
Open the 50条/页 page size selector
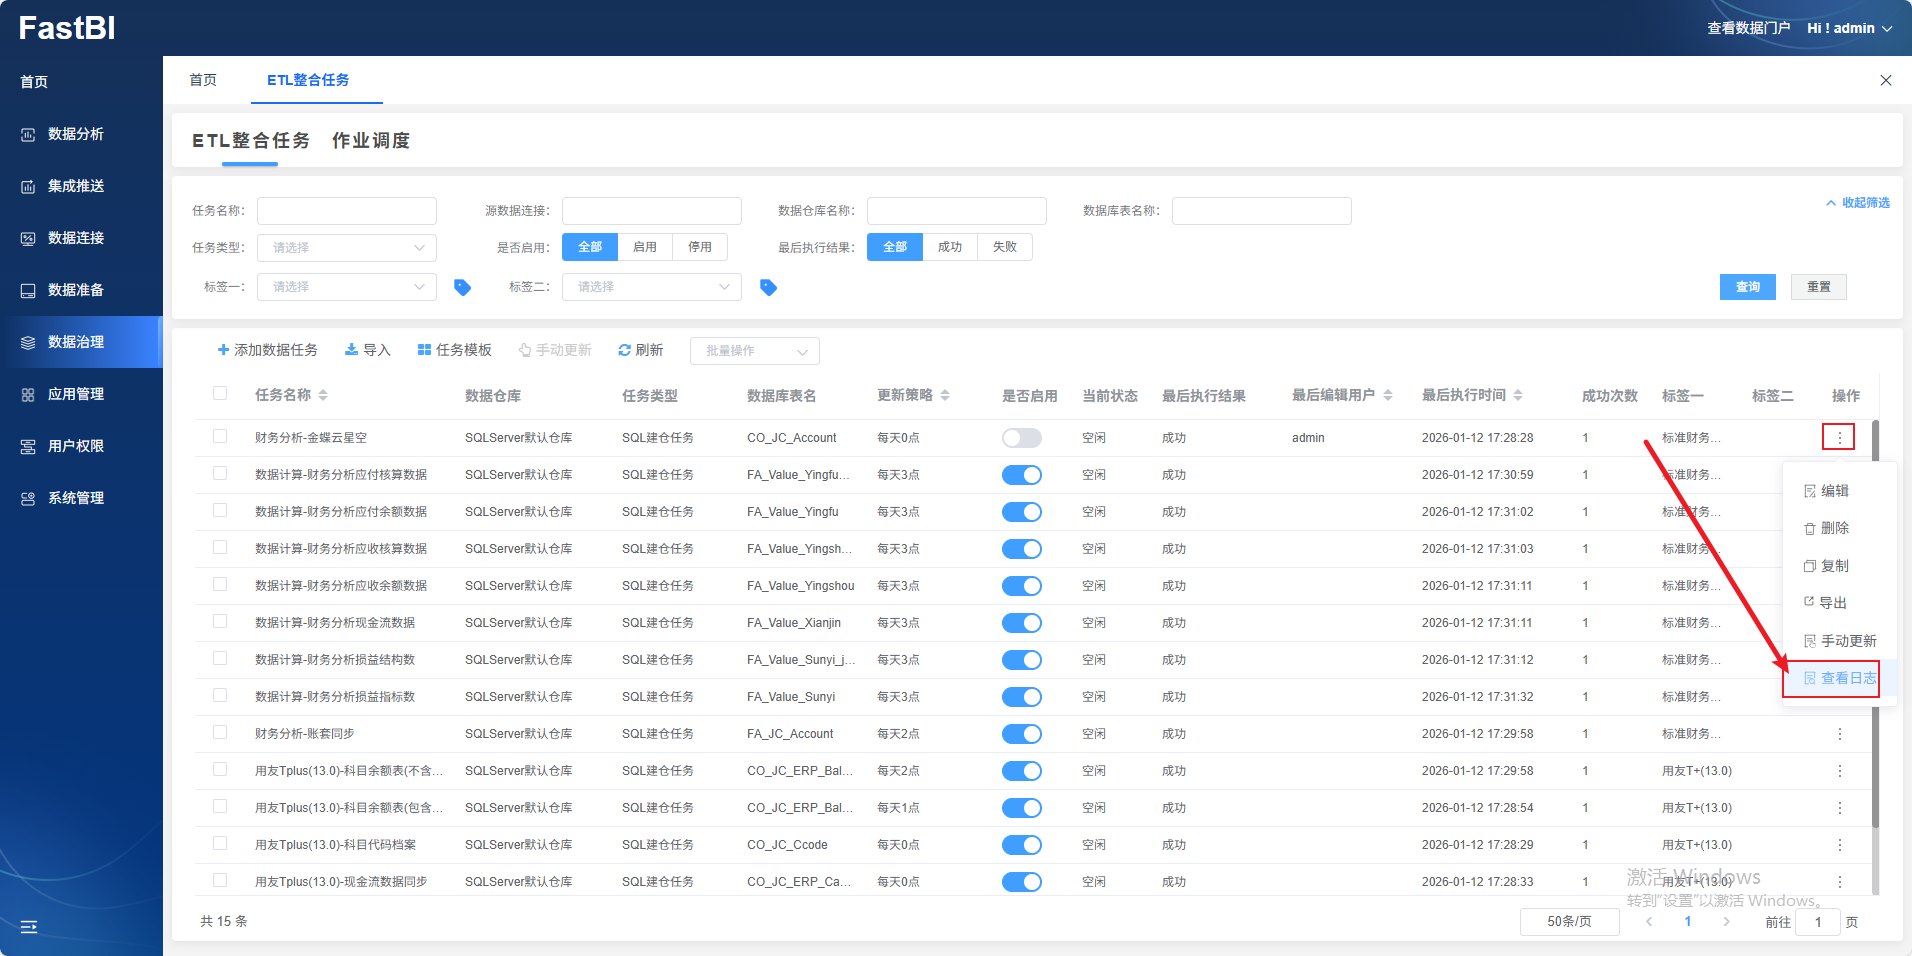click(1568, 922)
